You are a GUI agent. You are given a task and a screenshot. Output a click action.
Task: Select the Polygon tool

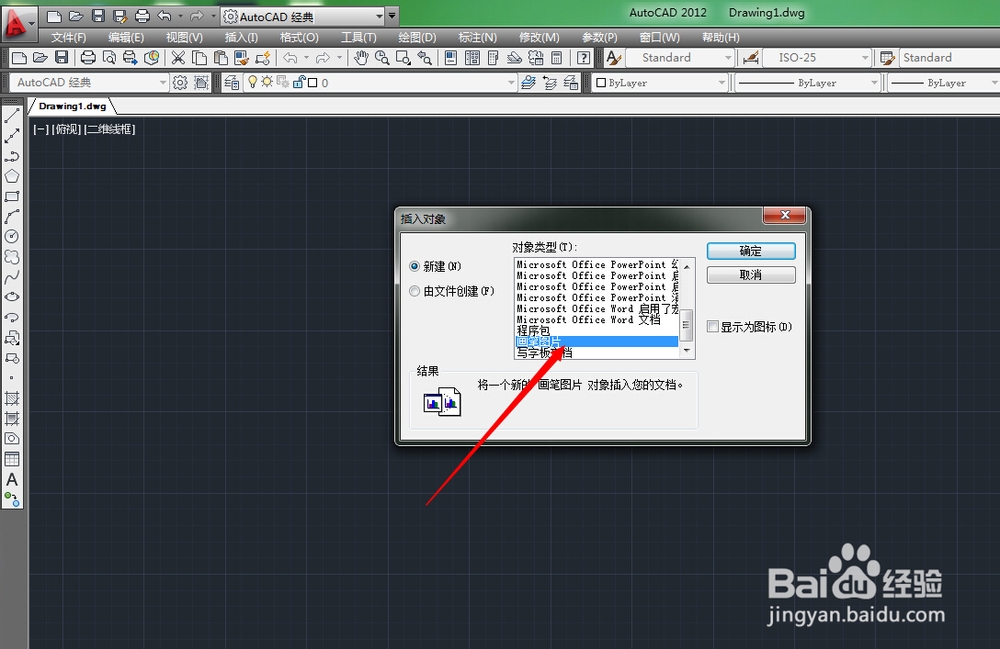point(11,176)
